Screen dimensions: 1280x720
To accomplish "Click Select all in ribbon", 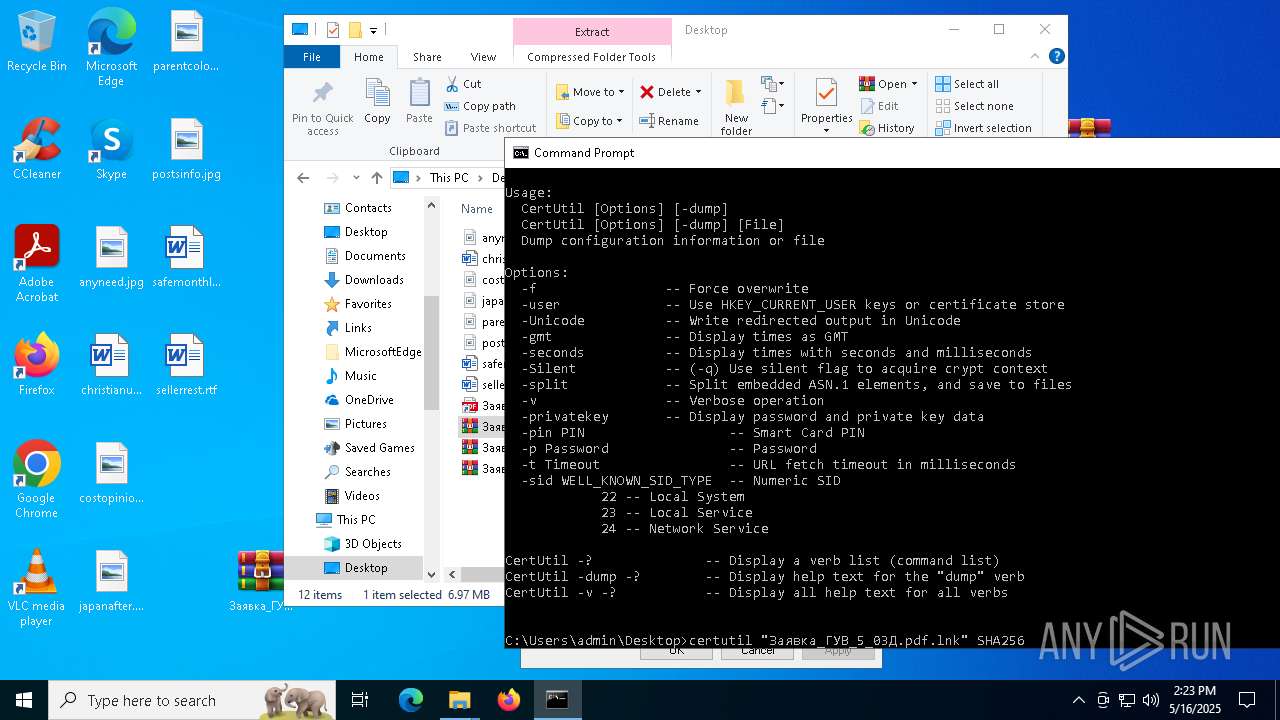I will coord(967,84).
